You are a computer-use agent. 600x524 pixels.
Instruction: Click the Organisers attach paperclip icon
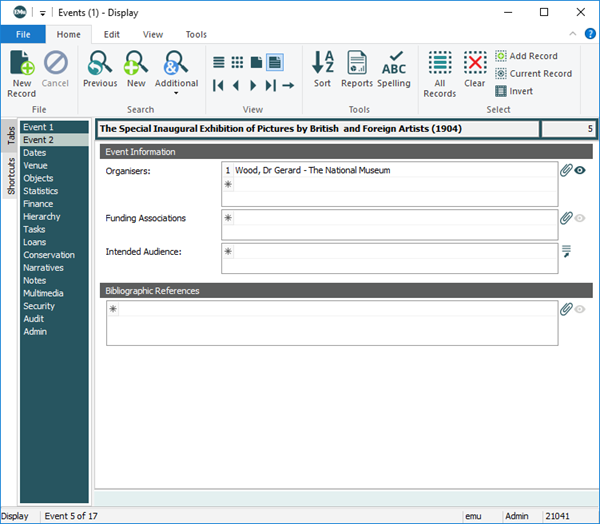[565, 171]
